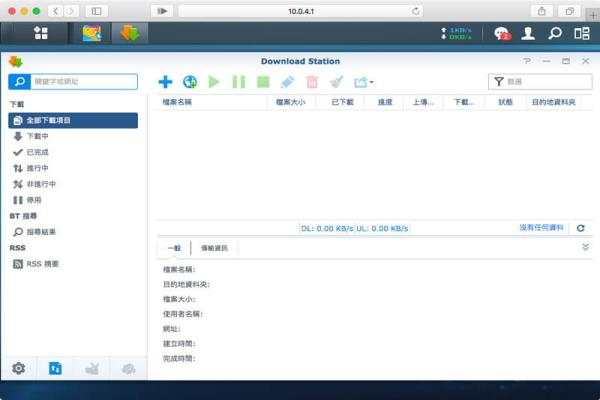The image size is (600, 400).
Task: Delete selected task with trash icon
Action: click(x=312, y=82)
